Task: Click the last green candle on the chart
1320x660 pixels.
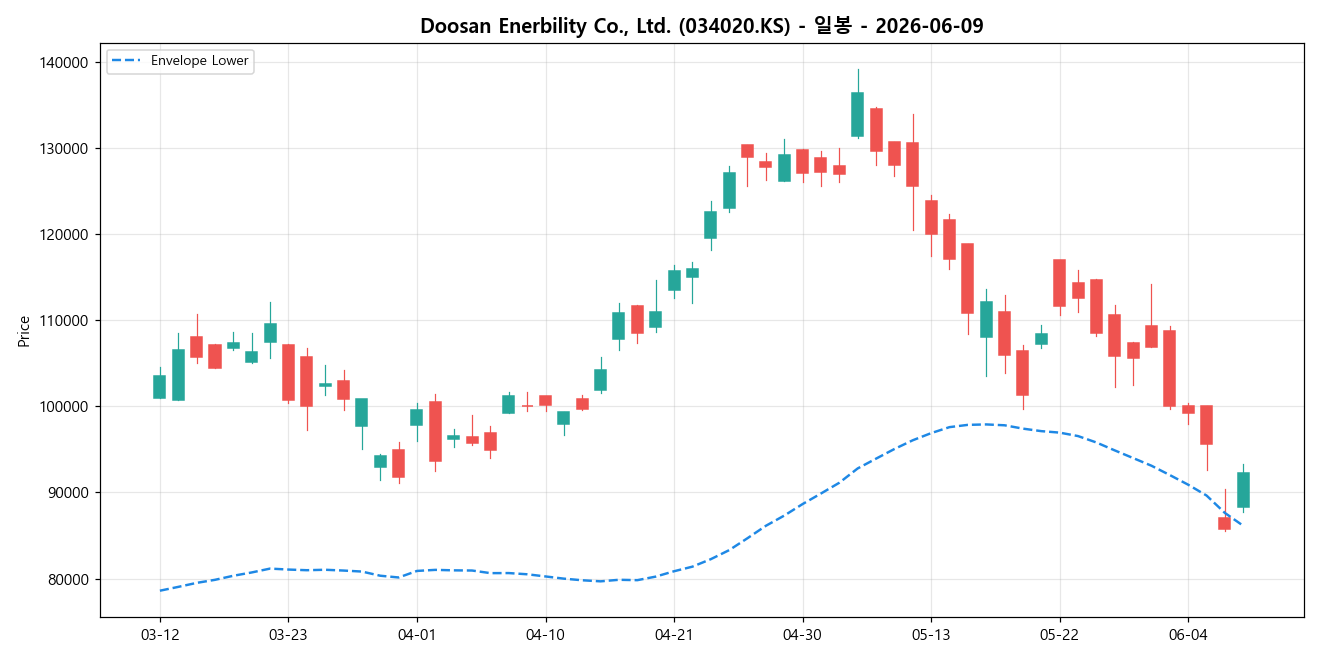Action: coord(1243,490)
